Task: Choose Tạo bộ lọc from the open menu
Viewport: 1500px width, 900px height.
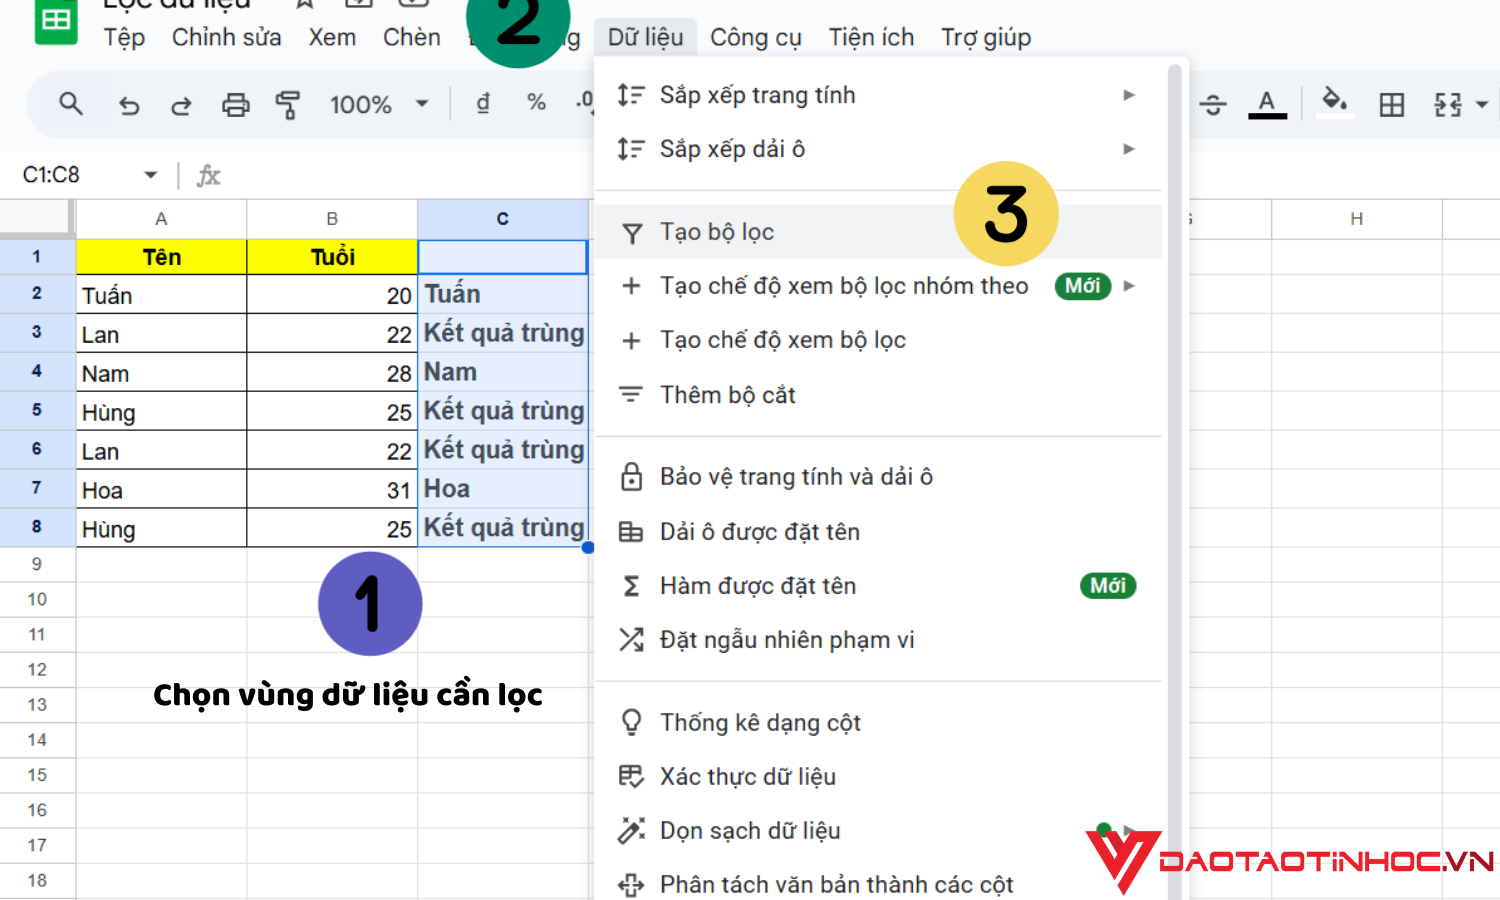Action: 717,231
